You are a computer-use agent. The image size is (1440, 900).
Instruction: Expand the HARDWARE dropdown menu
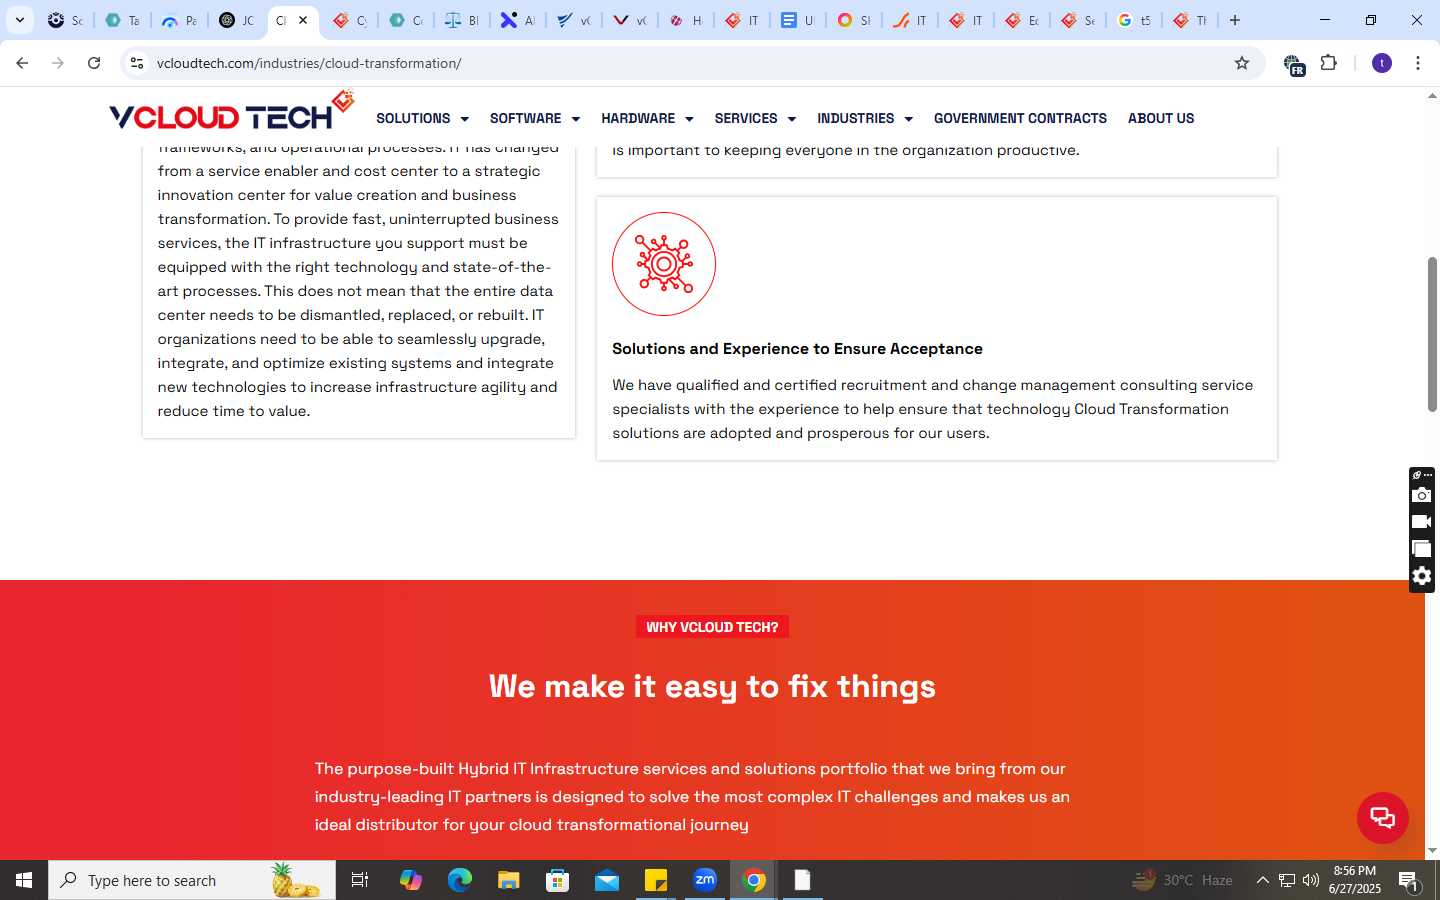coord(647,118)
